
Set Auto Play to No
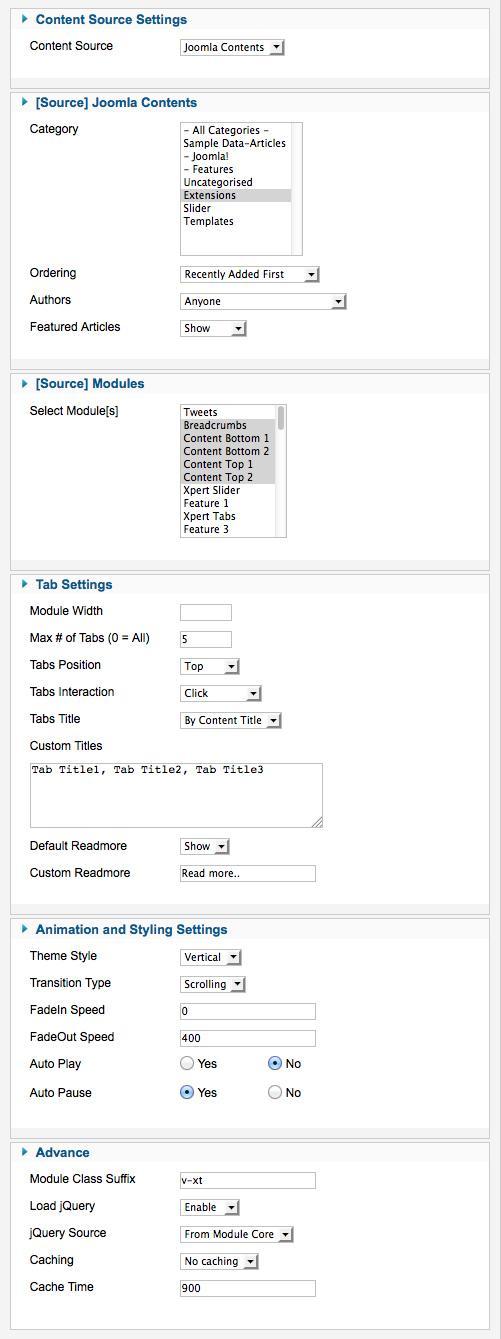275,1063
